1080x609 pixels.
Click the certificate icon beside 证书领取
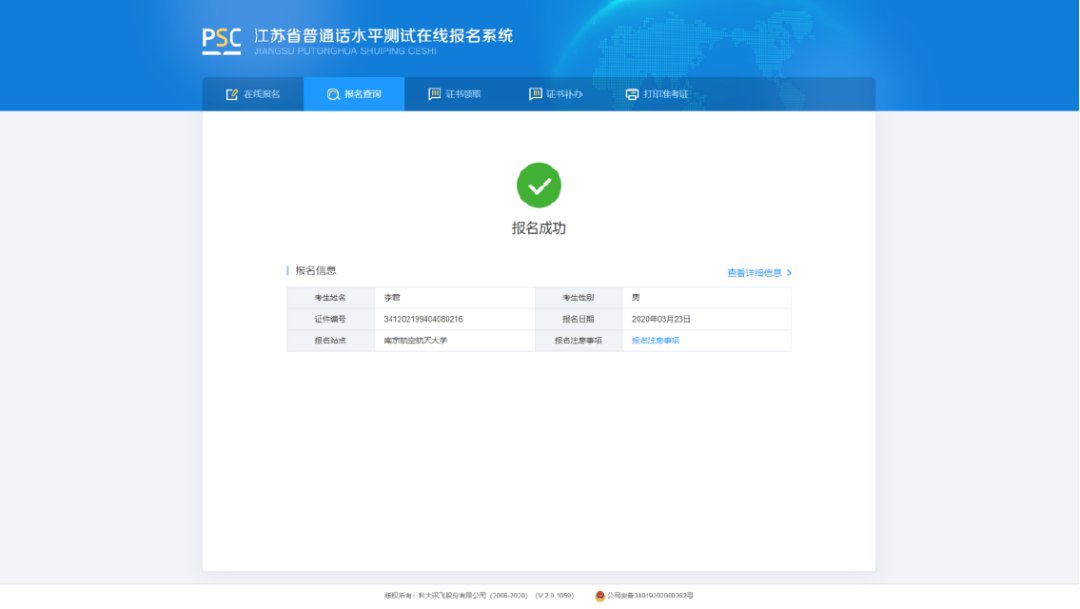tap(434, 94)
